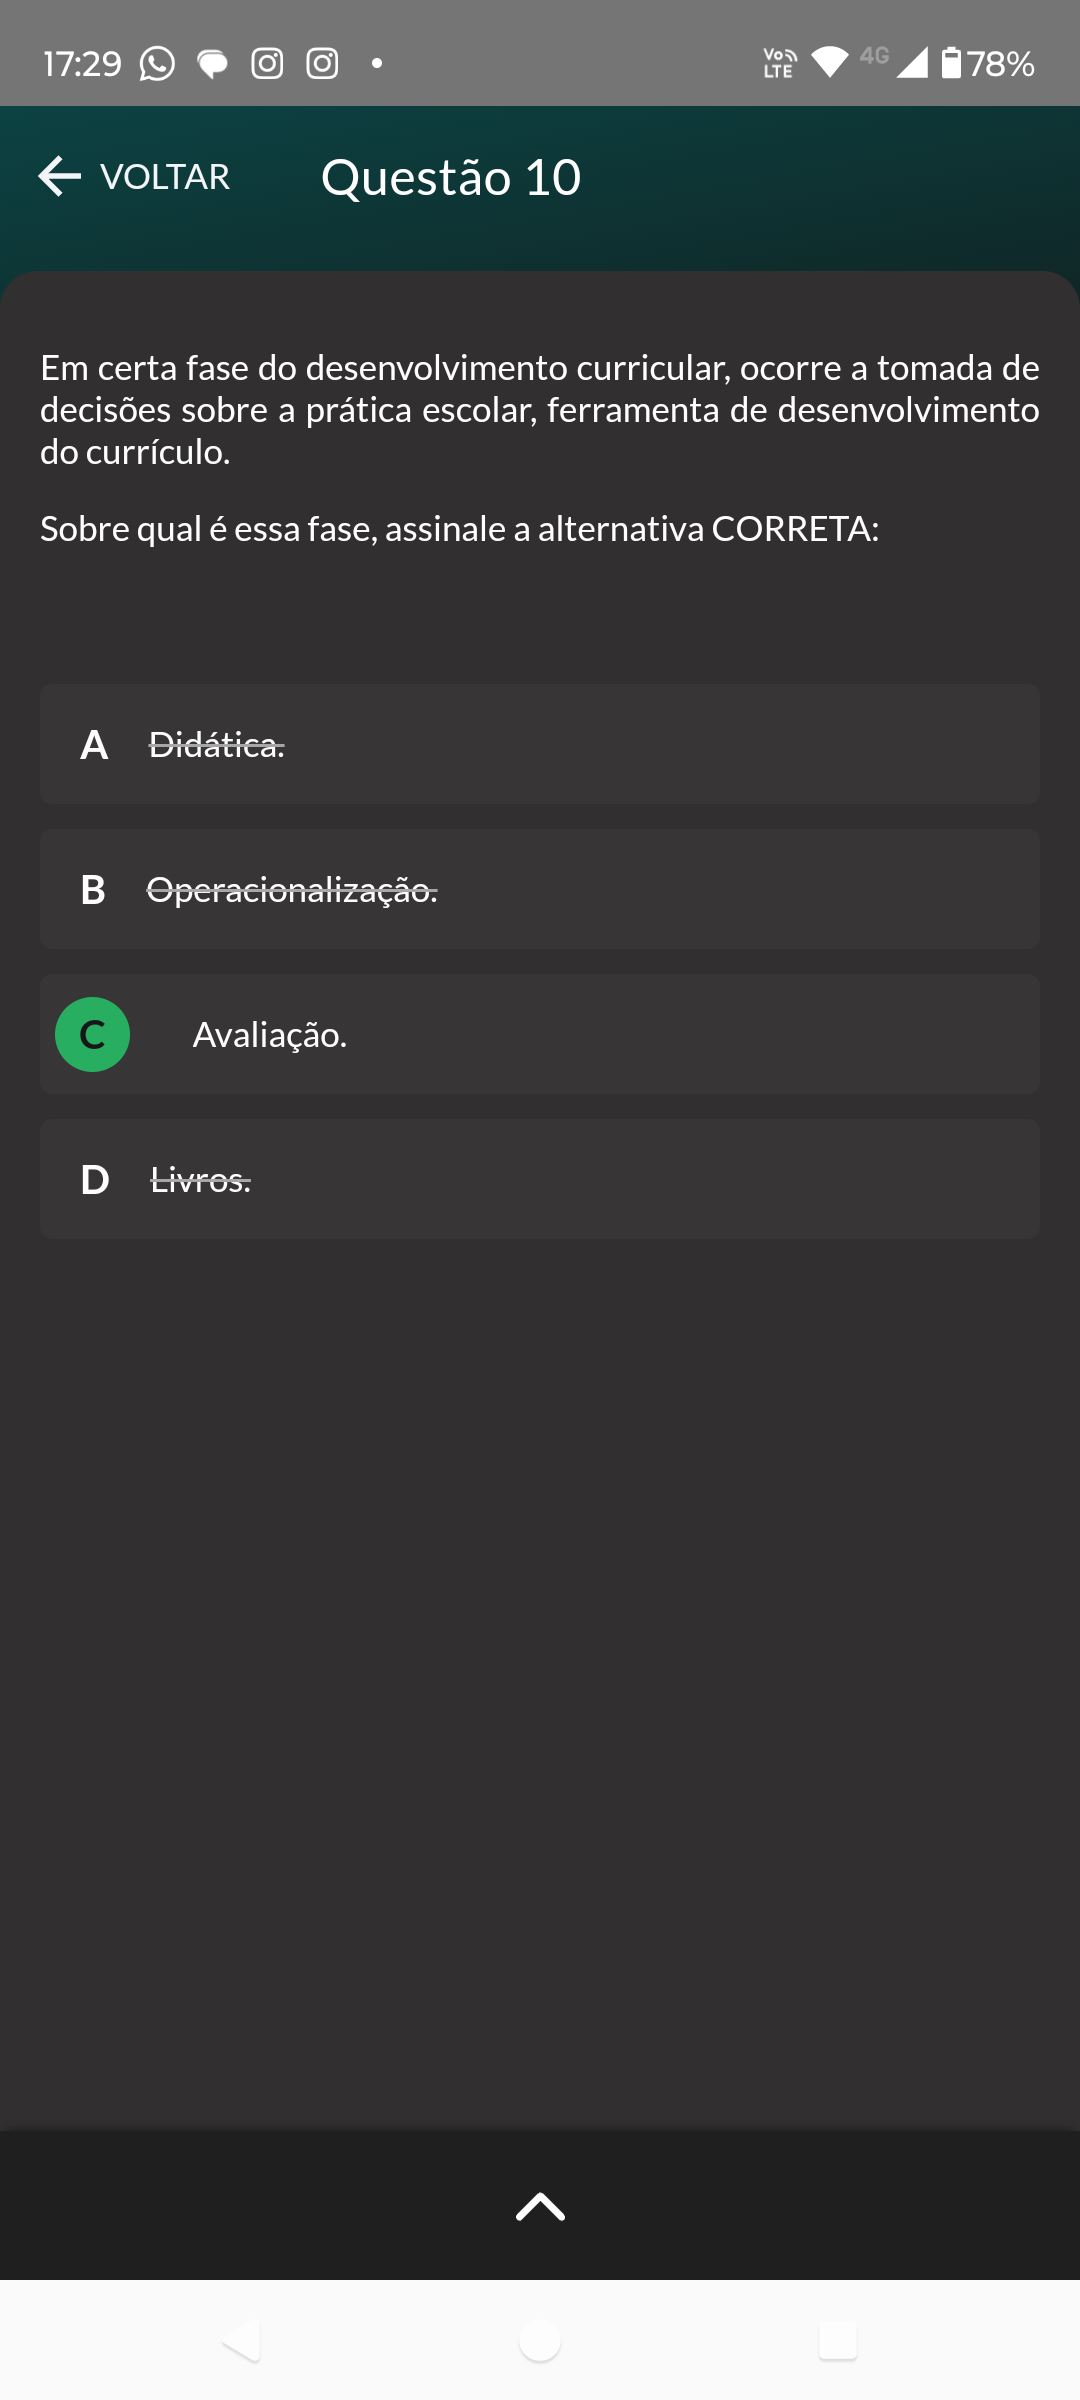Expand bottom panel with up chevron
Screen dimensions: 1080x2400
coord(540,2206)
